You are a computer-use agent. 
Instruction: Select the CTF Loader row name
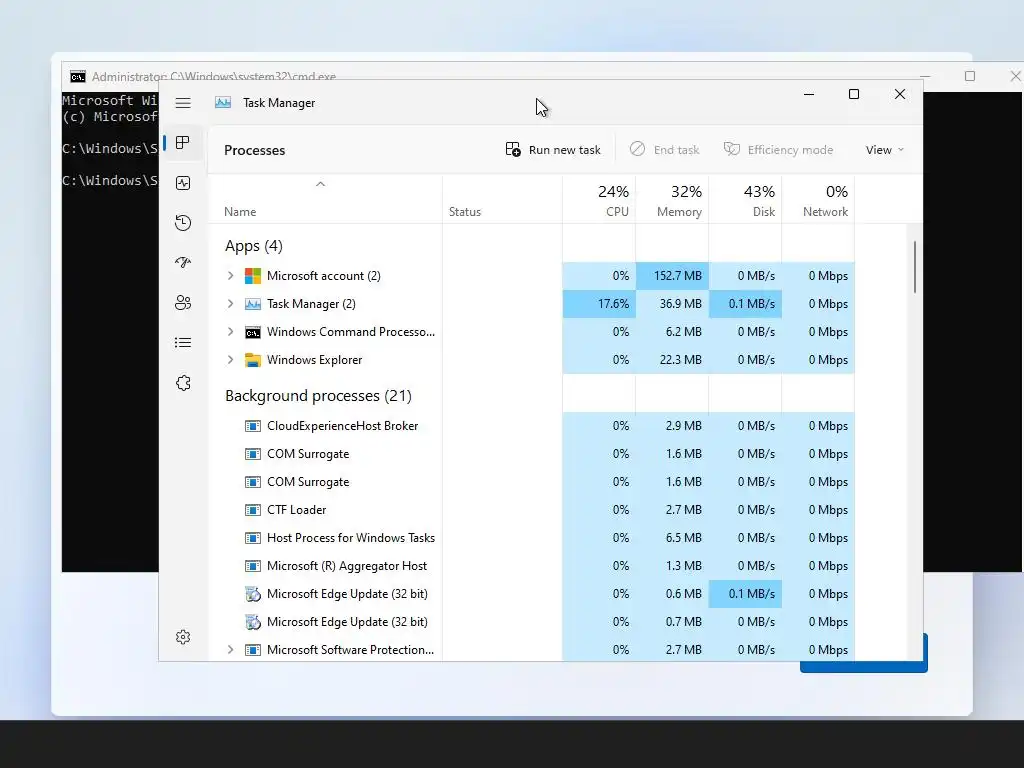tap(296, 510)
